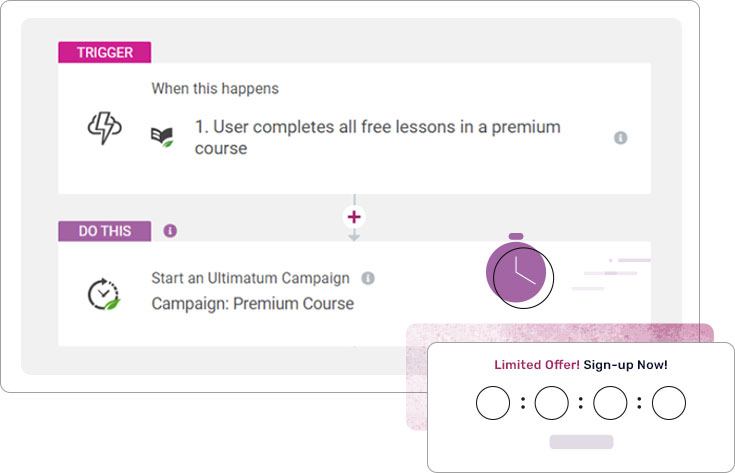Click the purple stopwatch illustration
Screen dimensions: 735x473
519,270
